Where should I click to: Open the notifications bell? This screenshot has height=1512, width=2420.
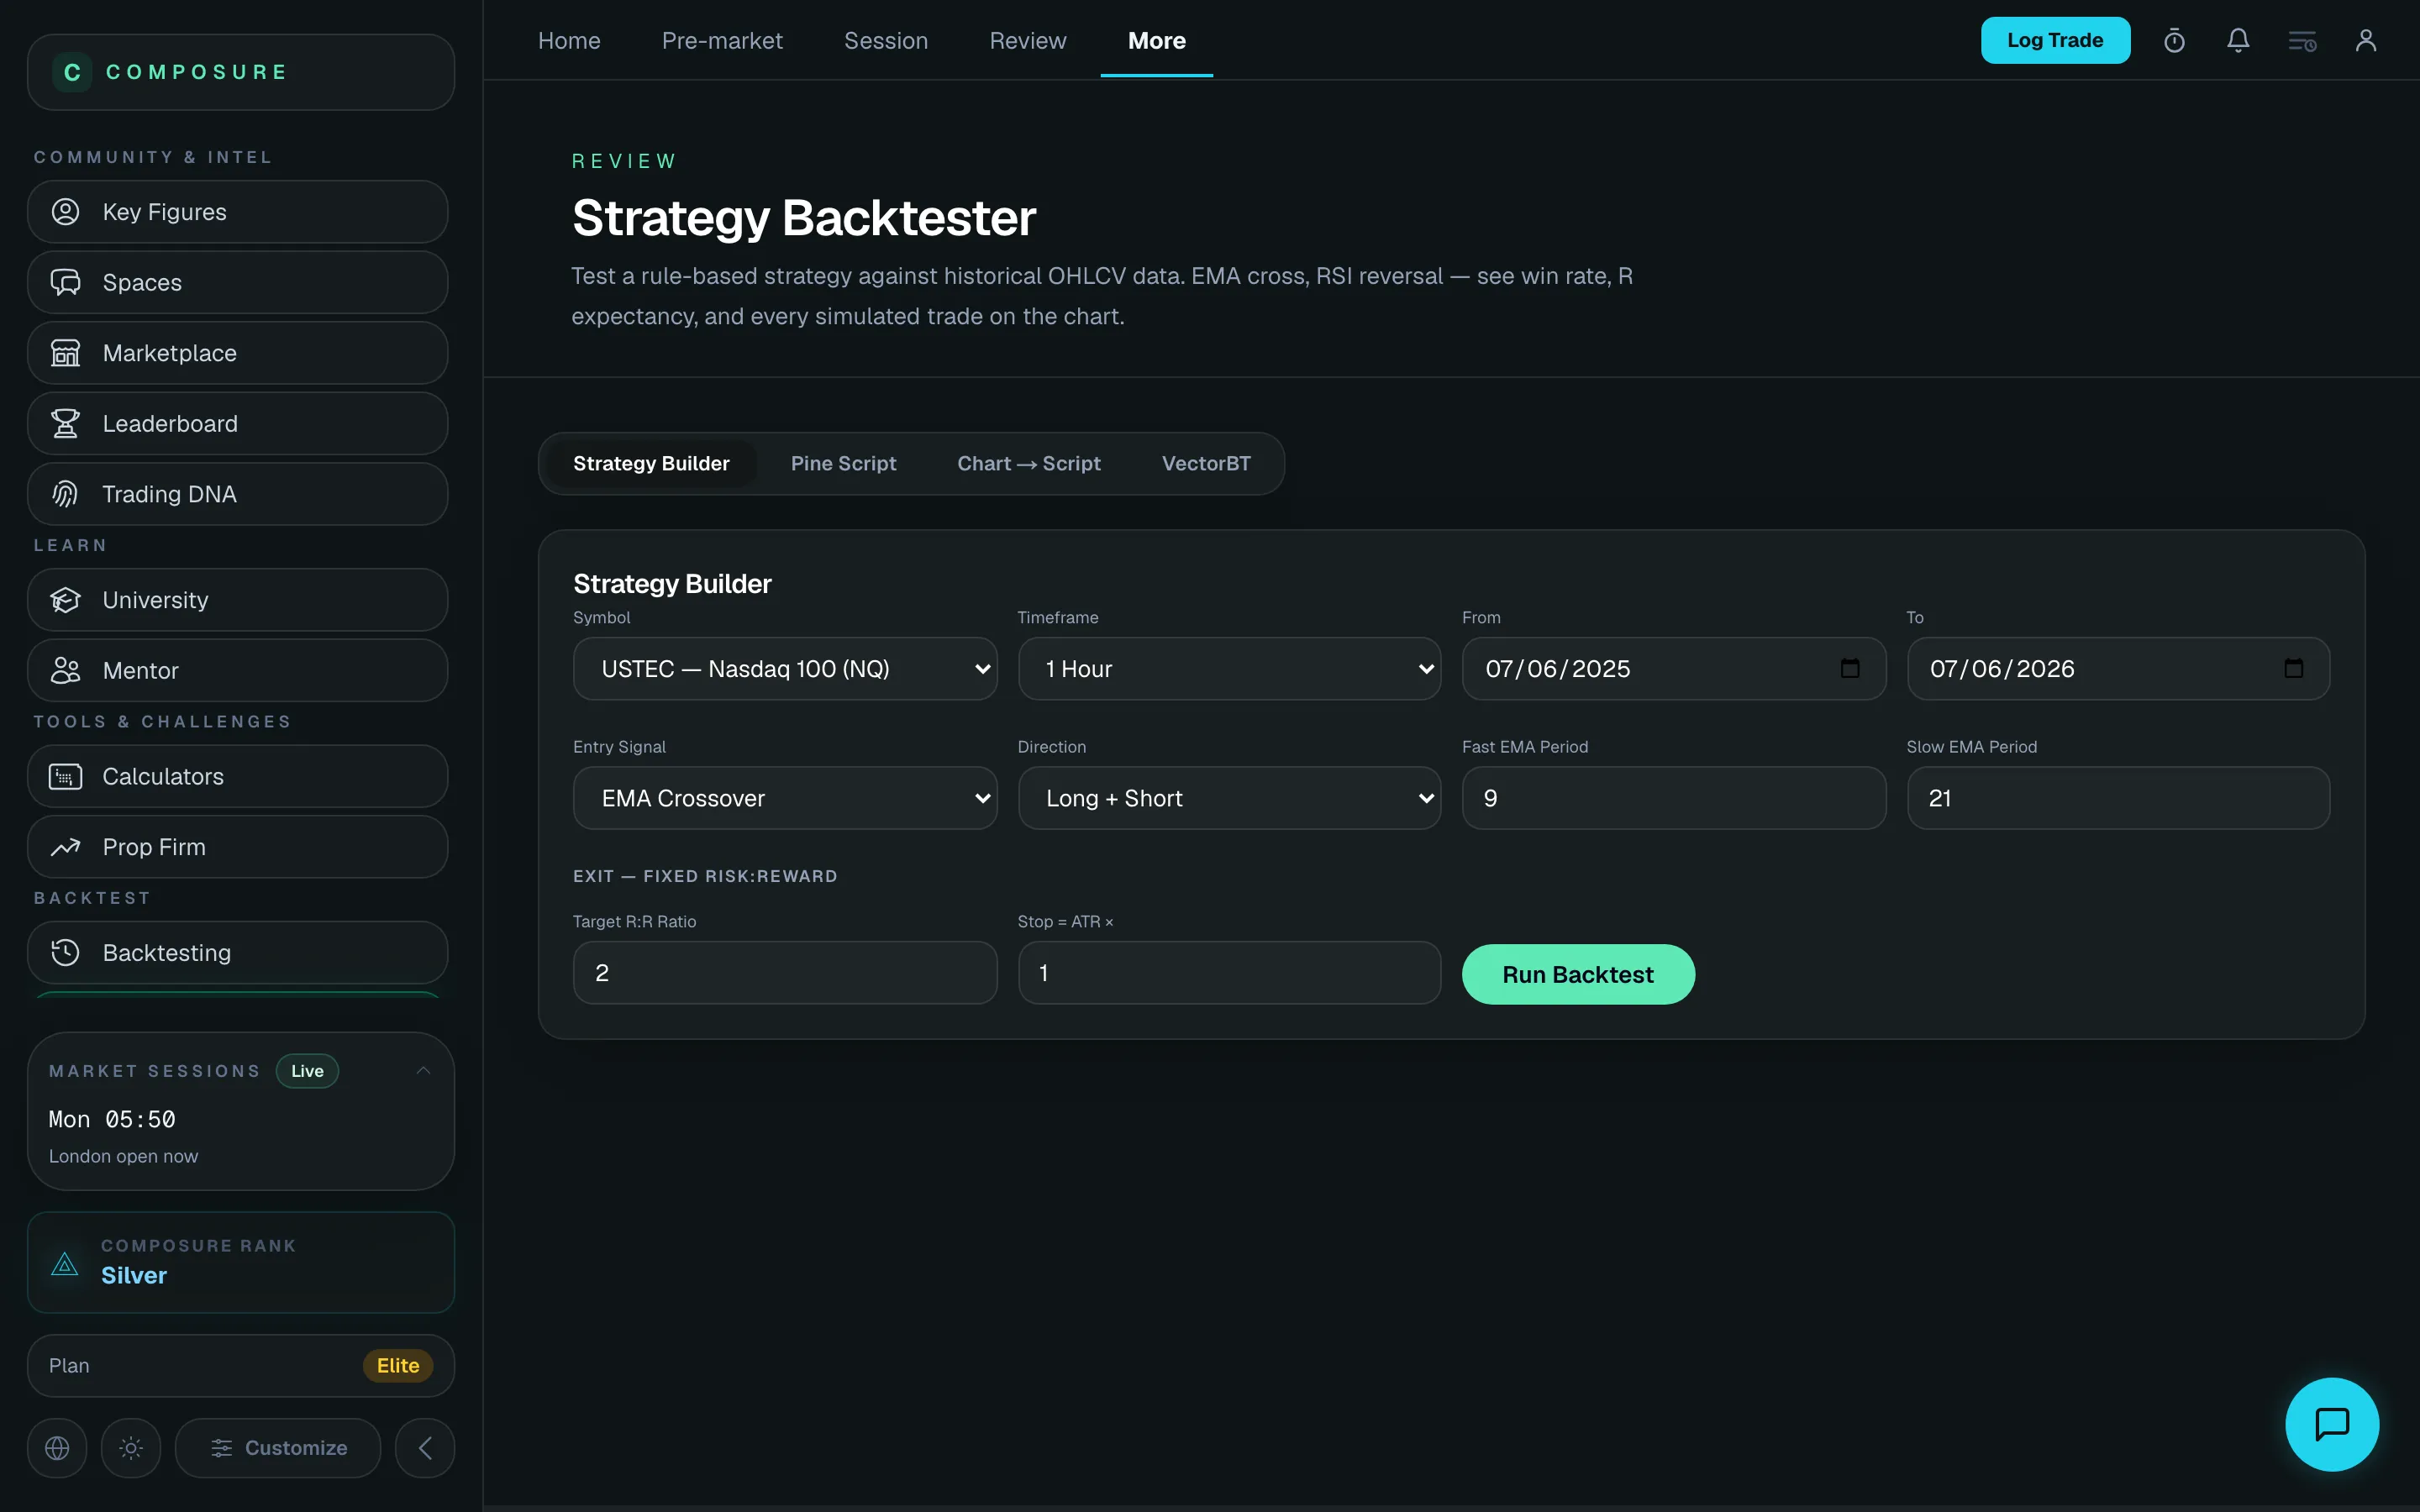(2238, 41)
